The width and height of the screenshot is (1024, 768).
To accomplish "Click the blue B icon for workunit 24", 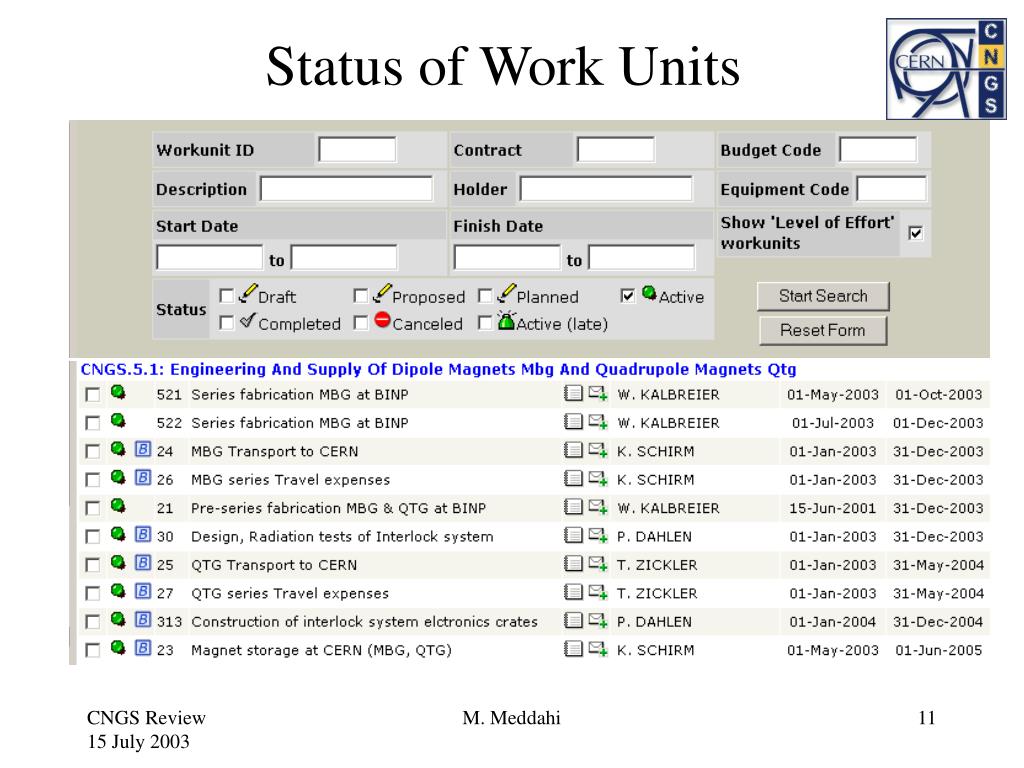I will click(x=143, y=449).
